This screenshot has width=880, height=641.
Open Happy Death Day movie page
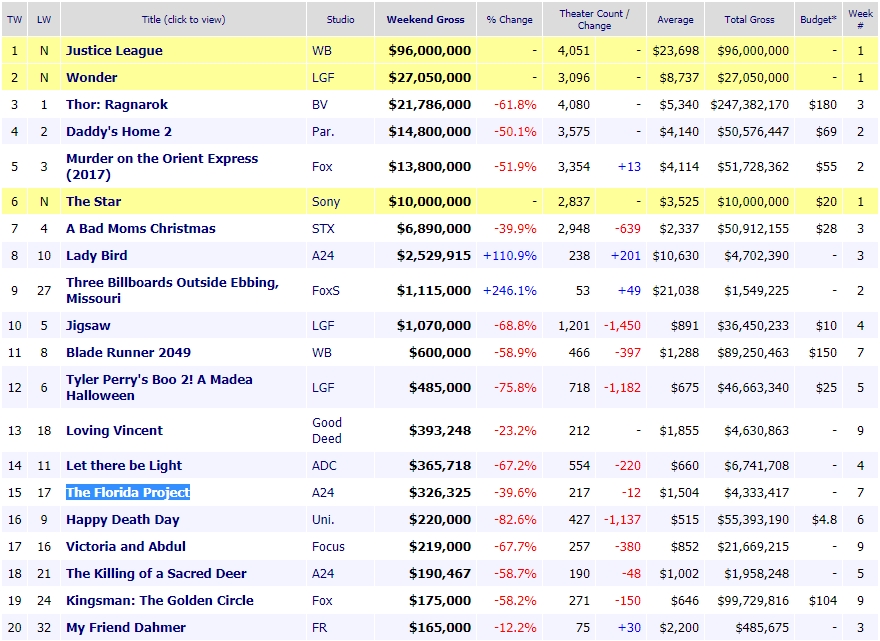[123, 519]
